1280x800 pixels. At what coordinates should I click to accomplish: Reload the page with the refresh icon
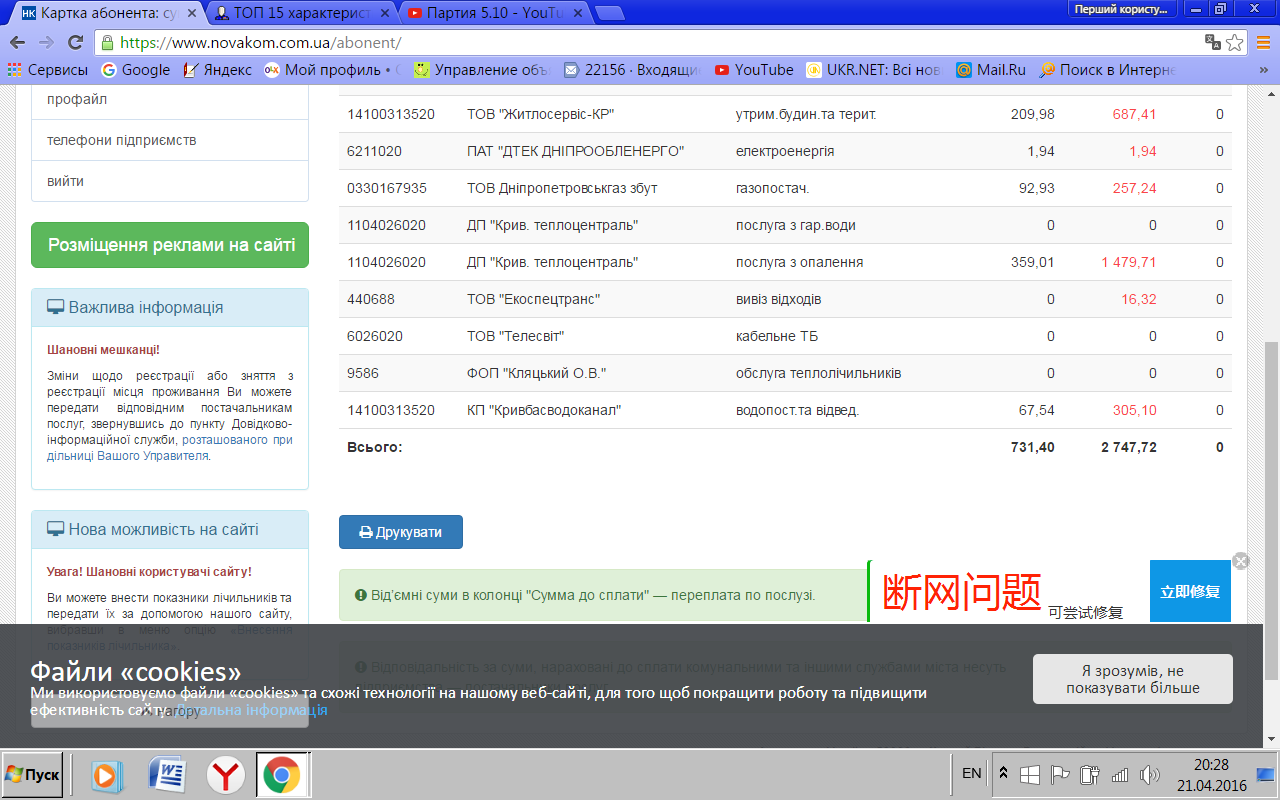(75, 43)
